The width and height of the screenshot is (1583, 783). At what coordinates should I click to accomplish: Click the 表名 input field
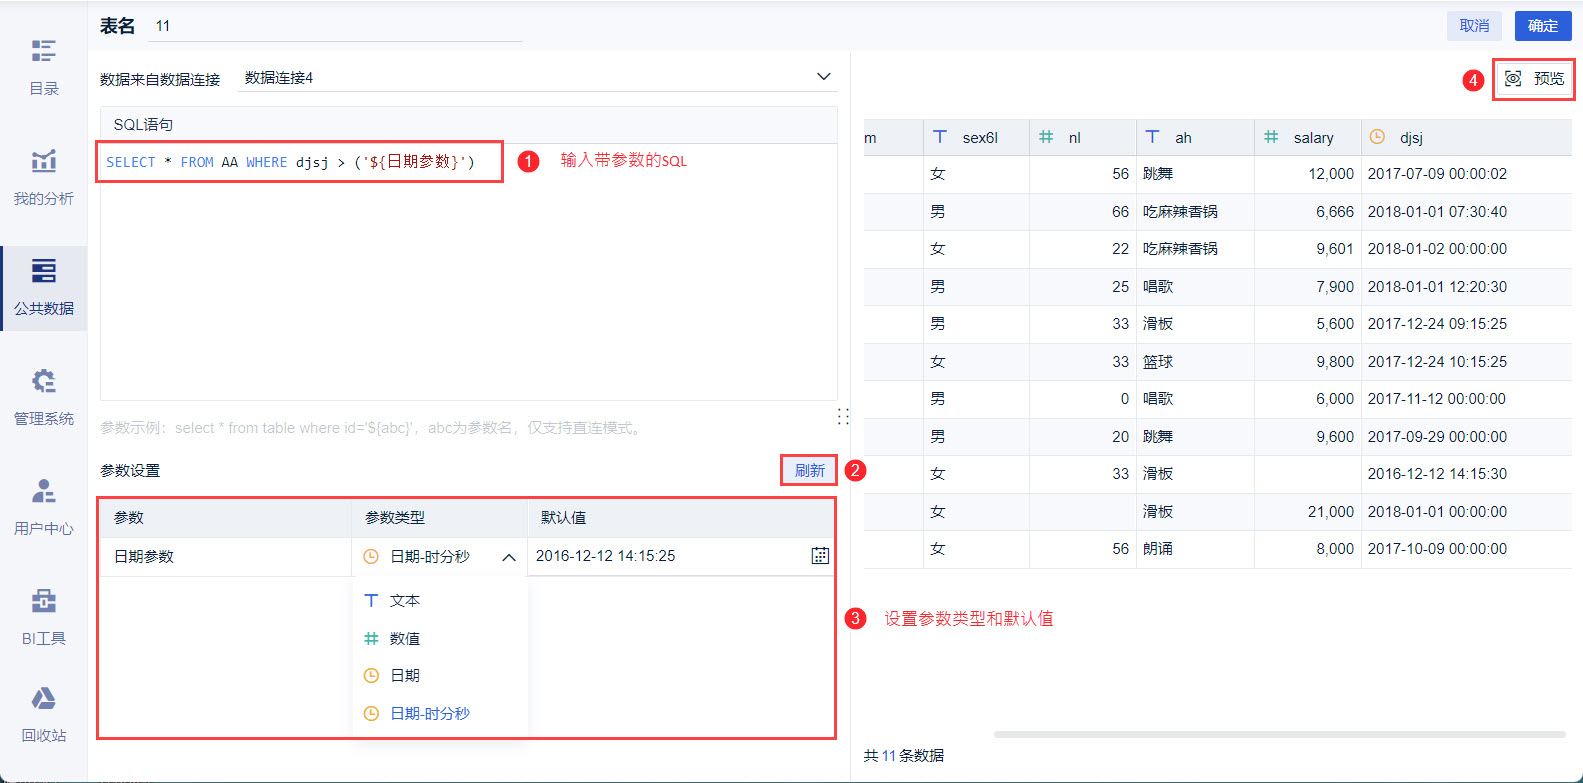click(335, 26)
